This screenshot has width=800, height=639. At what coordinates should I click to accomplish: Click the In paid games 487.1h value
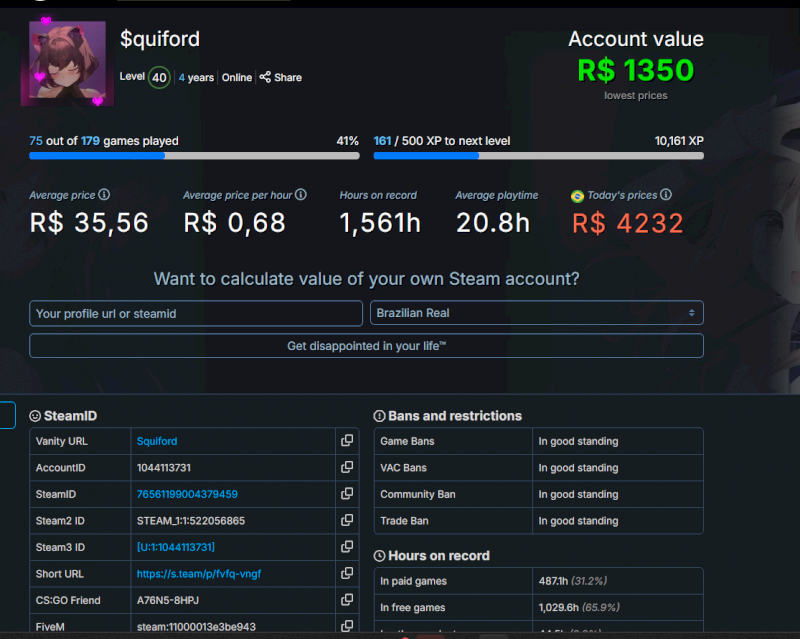(x=572, y=581)
